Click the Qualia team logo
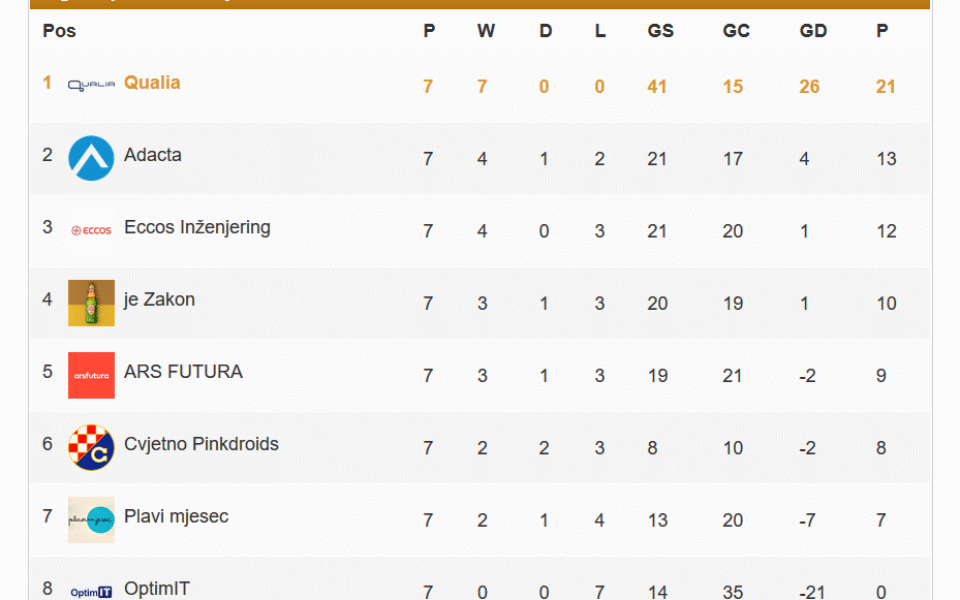Image resolution: width=960 pixels, height=600 pixels. click(x=91, y=85)
